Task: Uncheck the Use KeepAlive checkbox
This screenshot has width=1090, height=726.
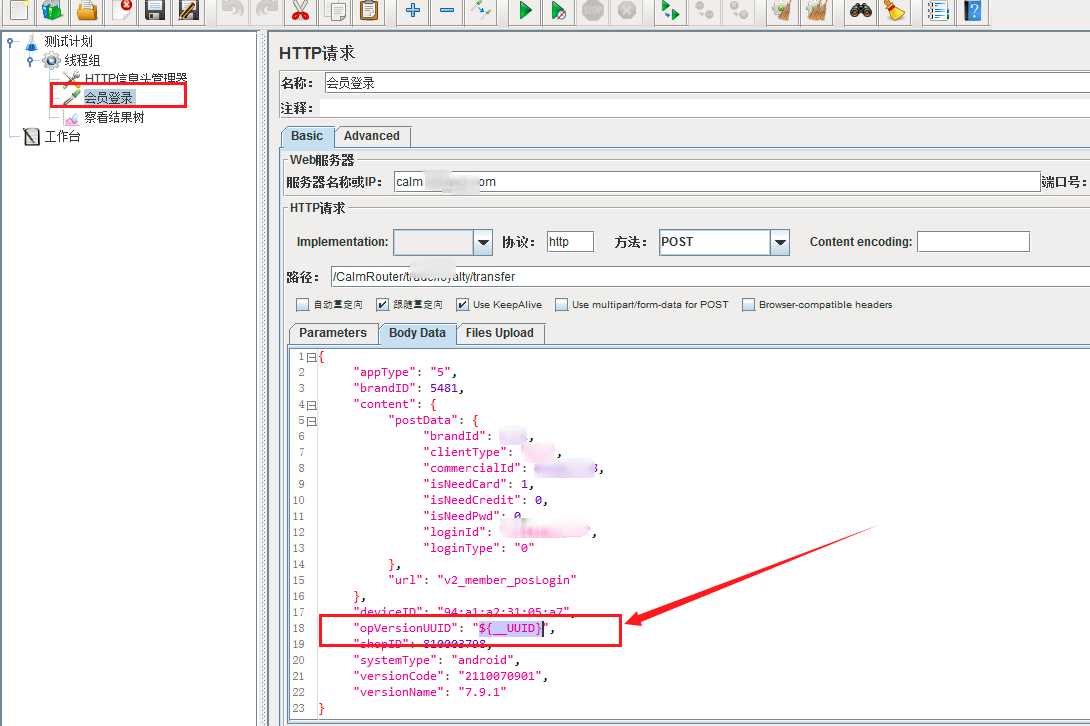Action: click(x=462, y=305)
